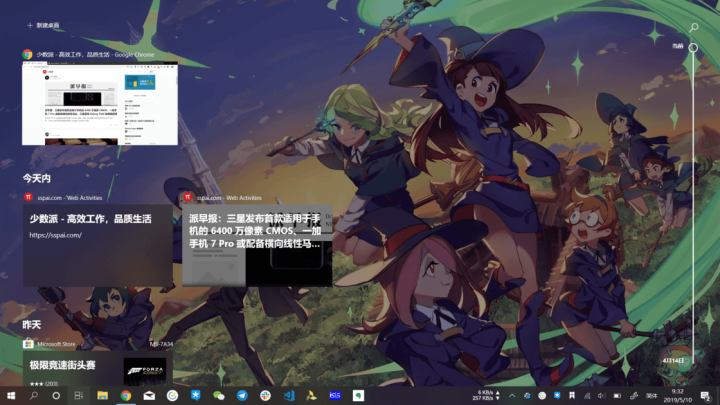Open Cortana circle icon

(x=56, y=395)
